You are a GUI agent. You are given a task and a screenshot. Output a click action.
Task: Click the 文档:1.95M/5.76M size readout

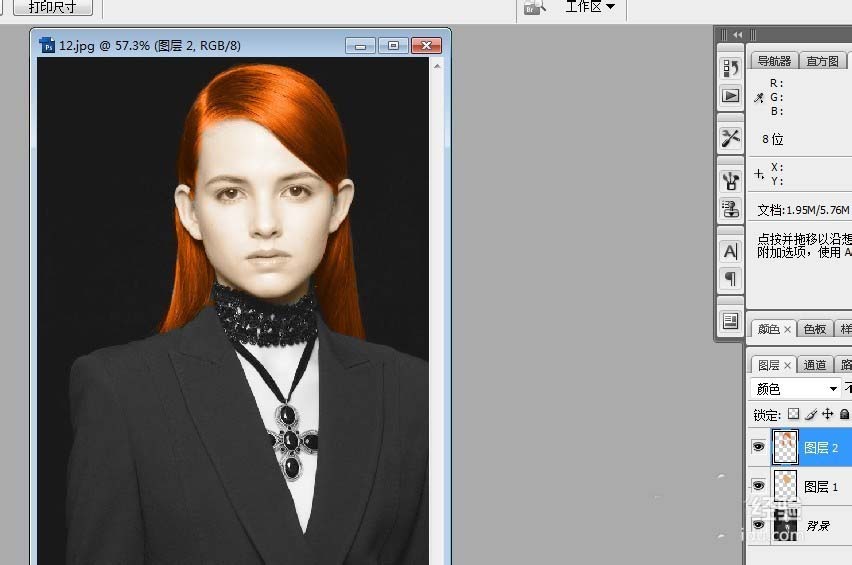[x=803, y=210]
